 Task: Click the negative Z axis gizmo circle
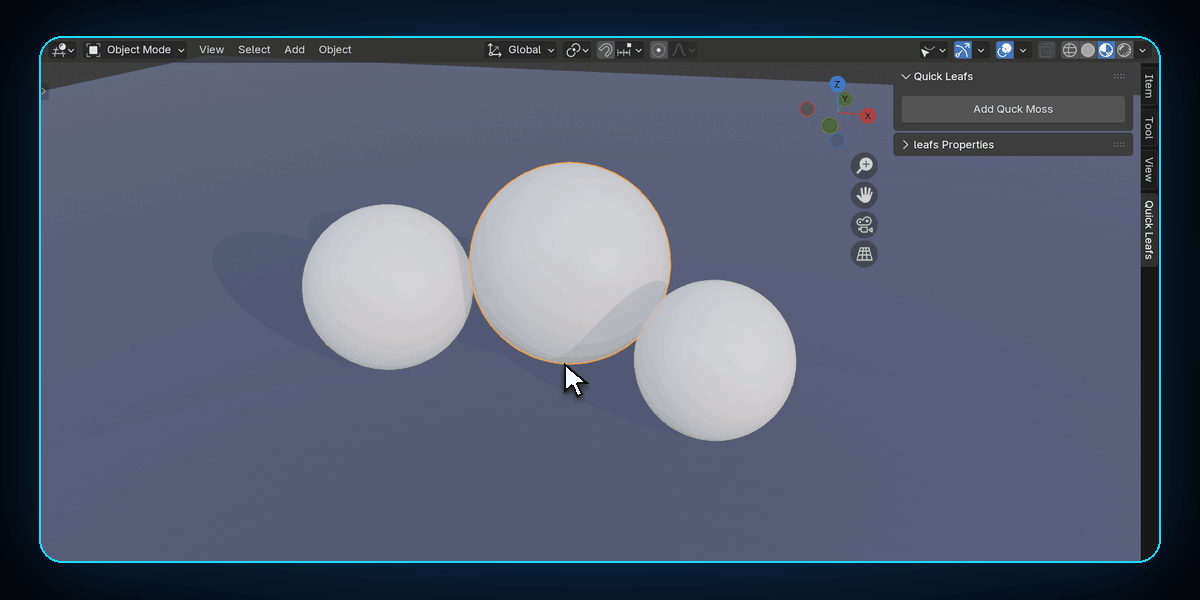[x=837, y=140]
